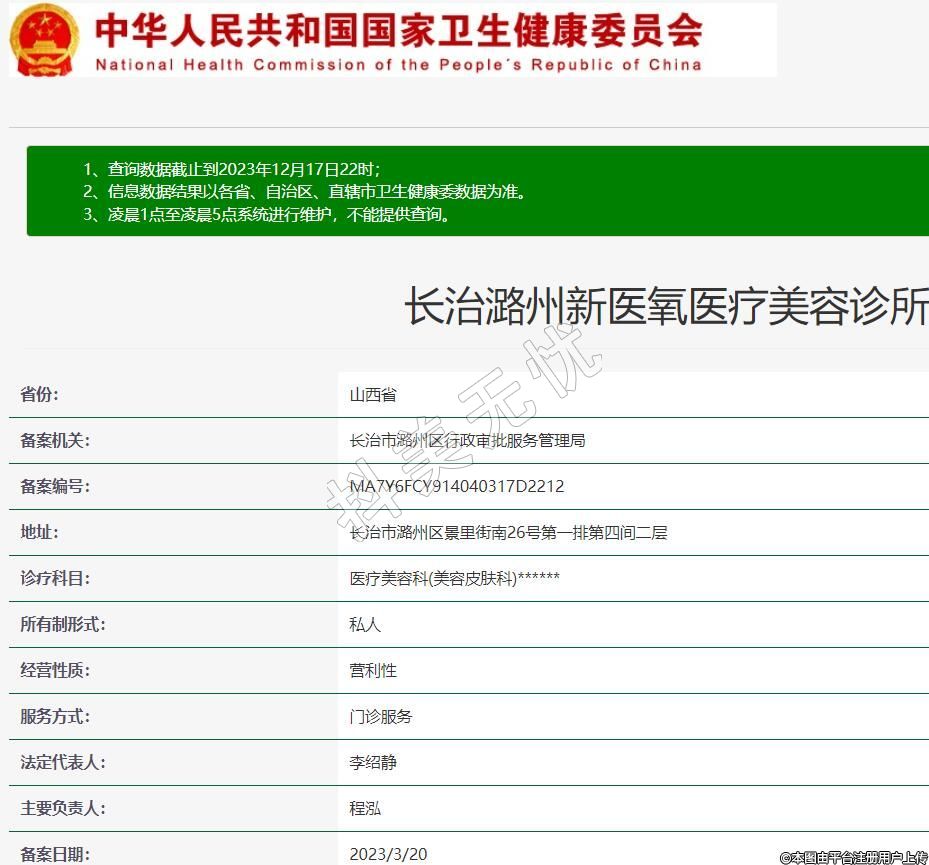Select the notice about 凌晨1点至凌晨5点 maintenance
The image size is (929, 865).
point(266,215)
